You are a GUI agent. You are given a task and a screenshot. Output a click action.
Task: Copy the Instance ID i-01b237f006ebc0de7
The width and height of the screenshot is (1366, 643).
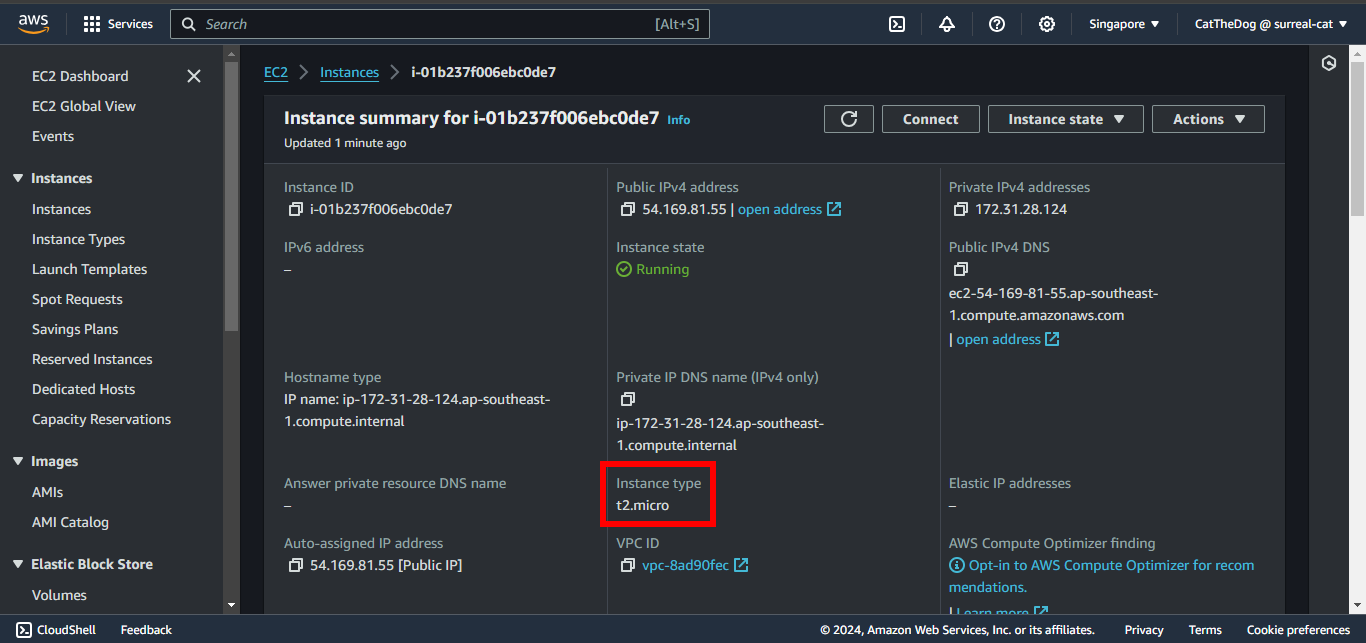coord(295,210)
